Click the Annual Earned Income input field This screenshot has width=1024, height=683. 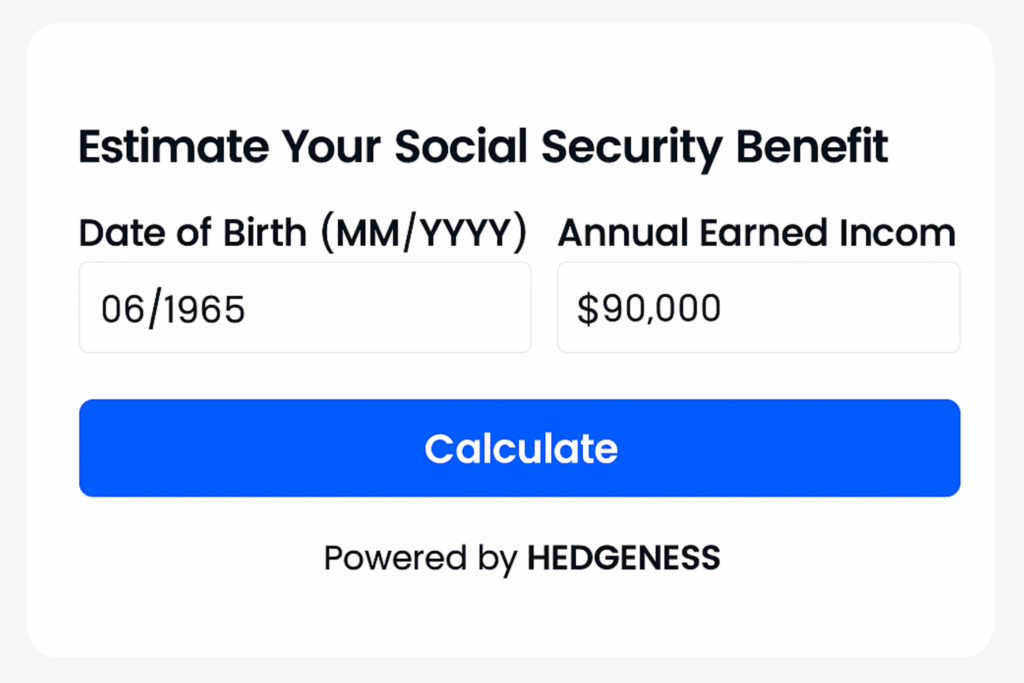(x=758, y=308)
